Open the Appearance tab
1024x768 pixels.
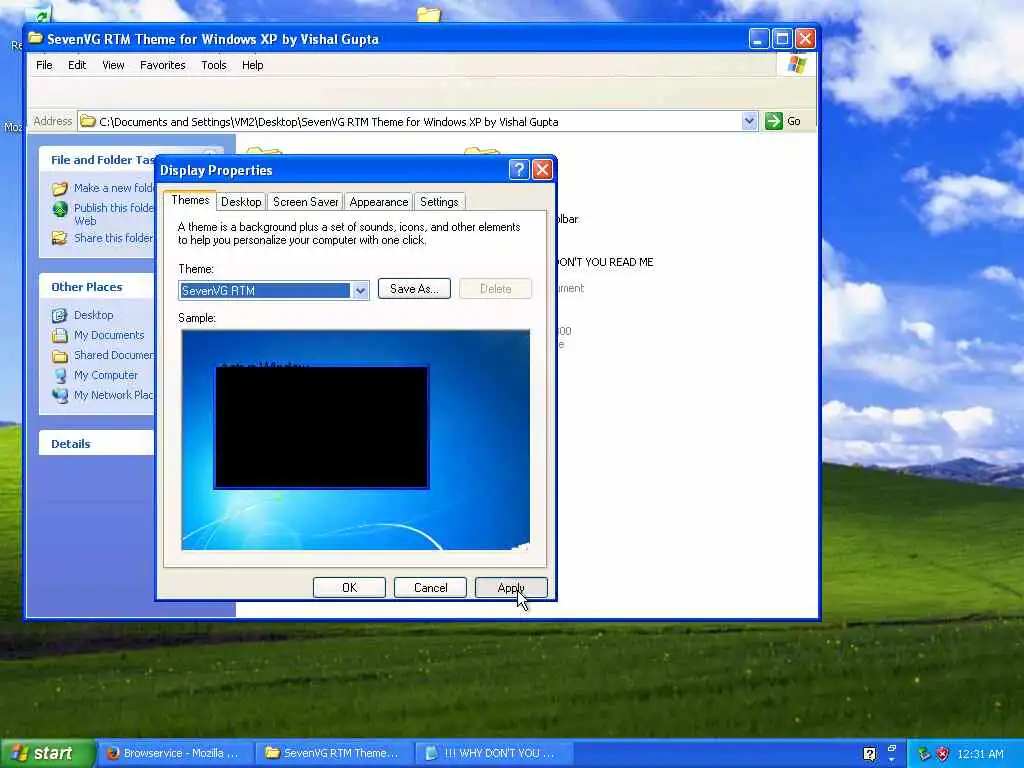pyautogui.click(x=379, y=202)
